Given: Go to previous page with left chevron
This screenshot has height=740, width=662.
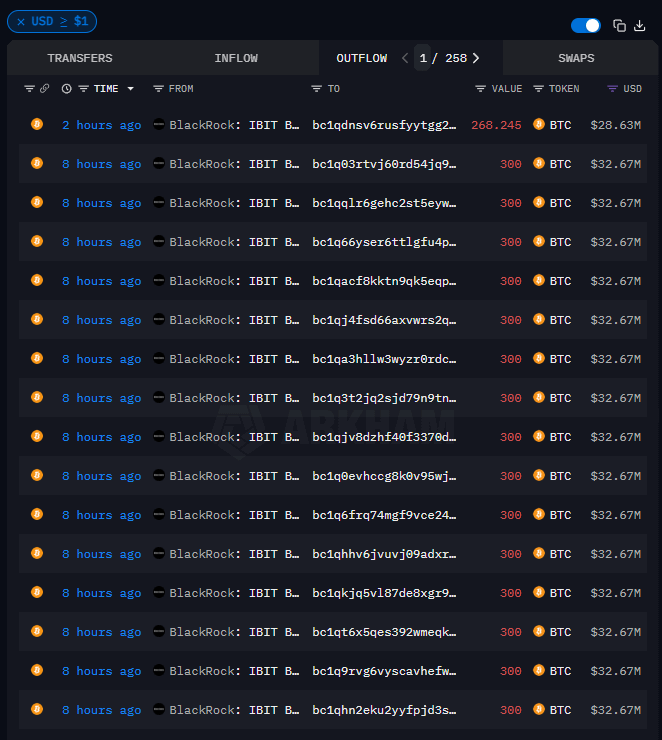Looking at the screenshot, I should coord(405,58).
